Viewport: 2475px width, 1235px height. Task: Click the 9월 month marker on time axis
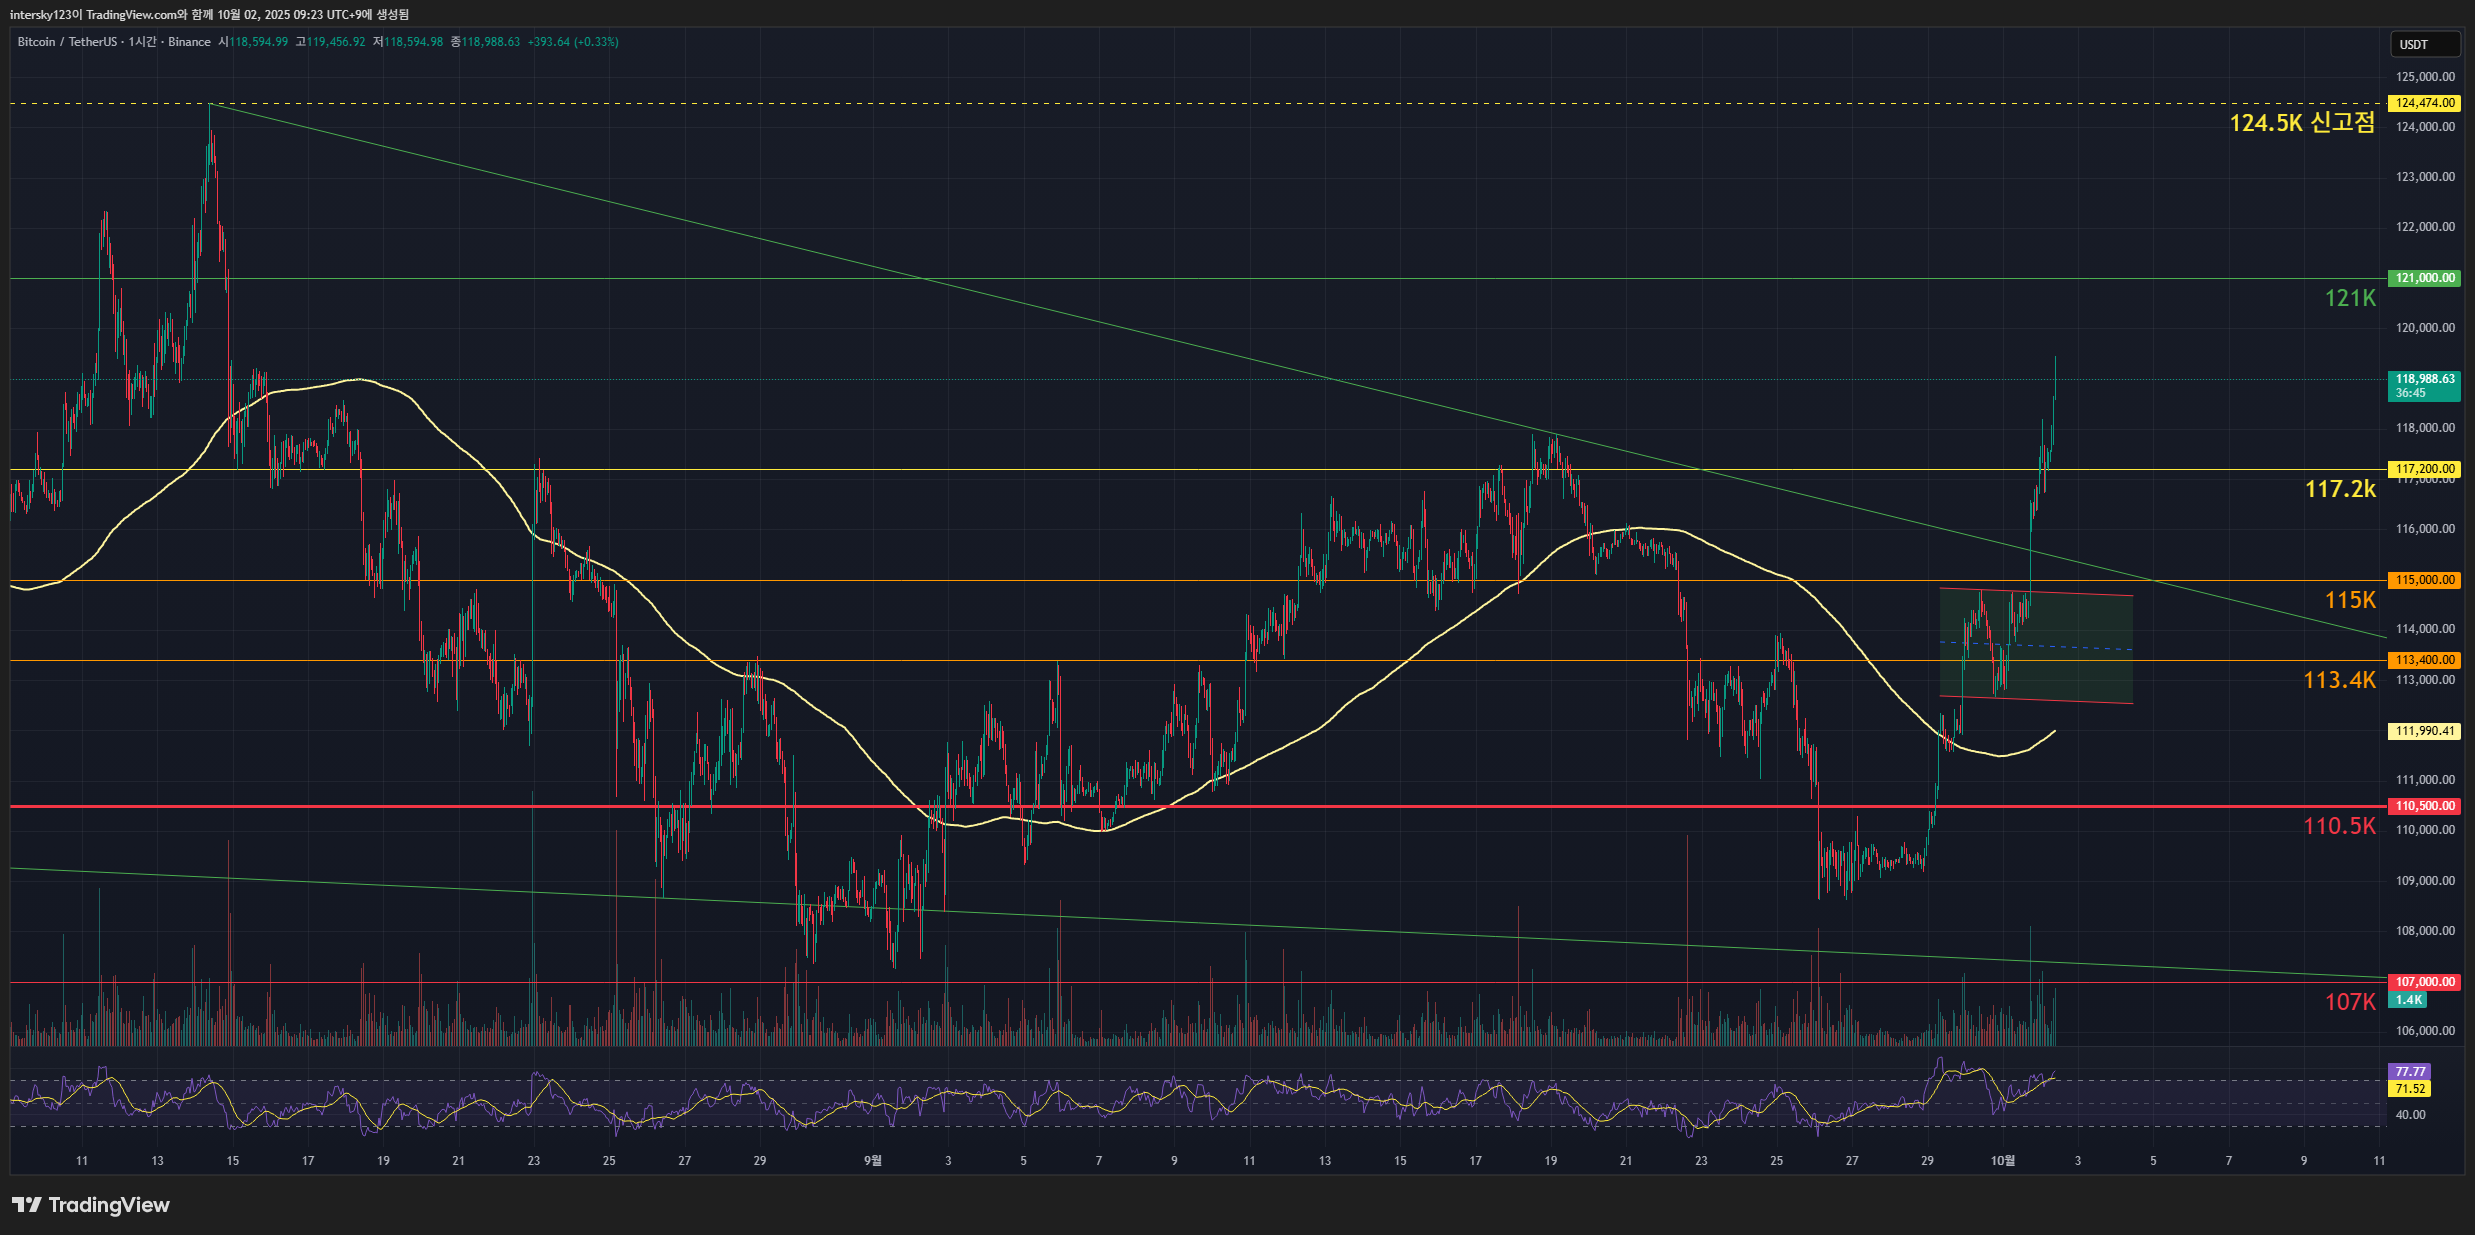click(x=873, y=1161)
